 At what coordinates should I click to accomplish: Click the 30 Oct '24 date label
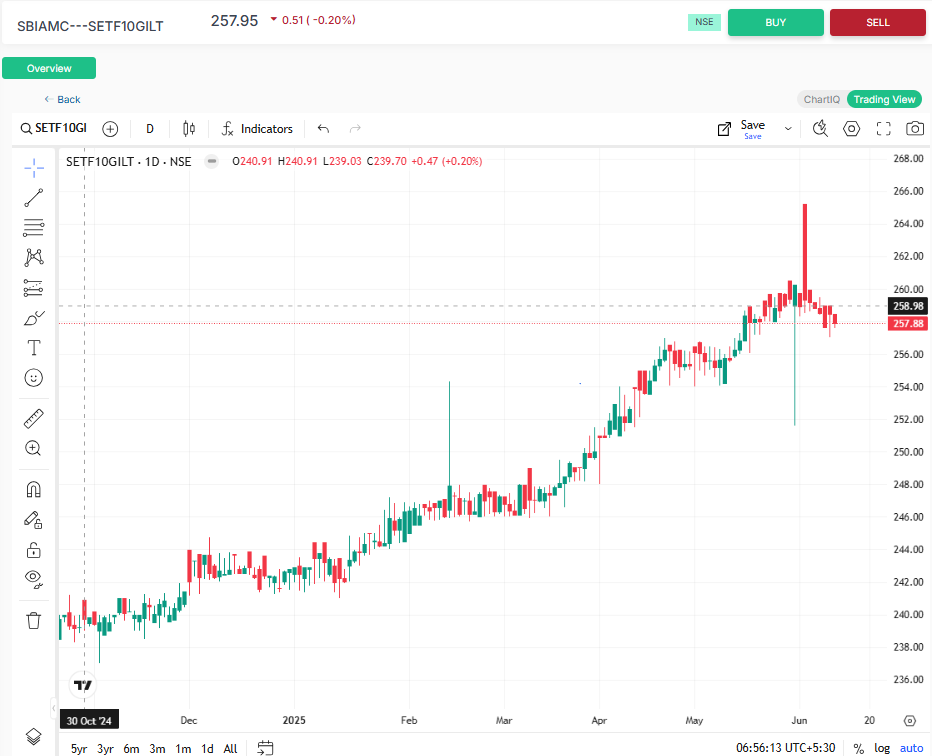89,721
